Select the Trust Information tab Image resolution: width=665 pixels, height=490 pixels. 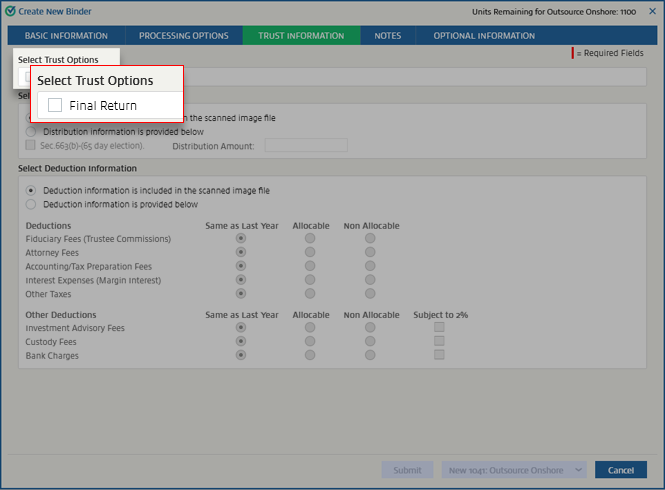pos(301,36)
